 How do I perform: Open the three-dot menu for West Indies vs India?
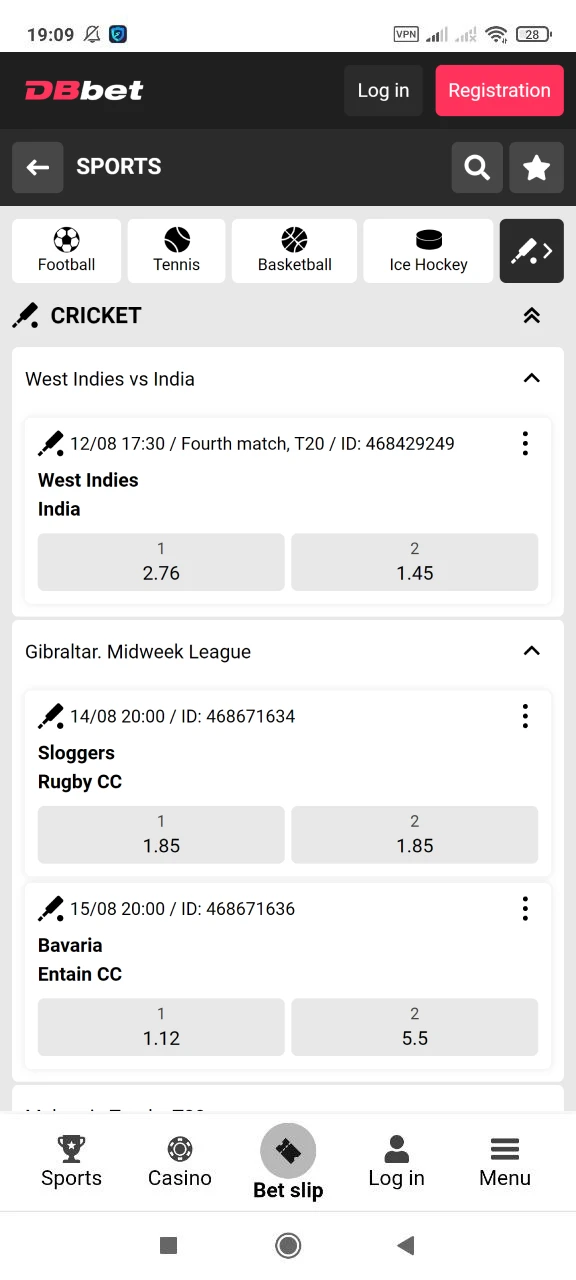pyautogui.click(x=525, y=443)
